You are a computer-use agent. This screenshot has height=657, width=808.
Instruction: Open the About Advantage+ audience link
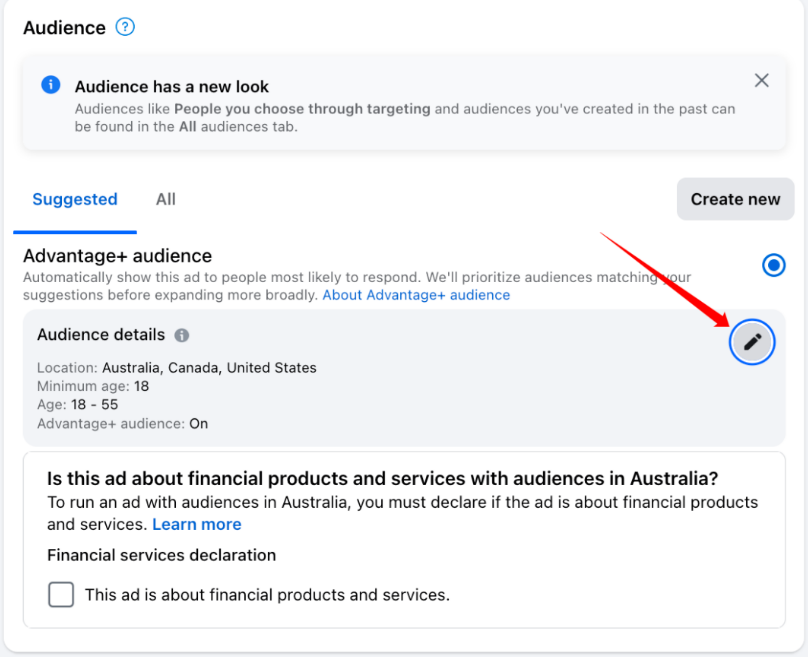pyautogui.click(x=416, y=295)
